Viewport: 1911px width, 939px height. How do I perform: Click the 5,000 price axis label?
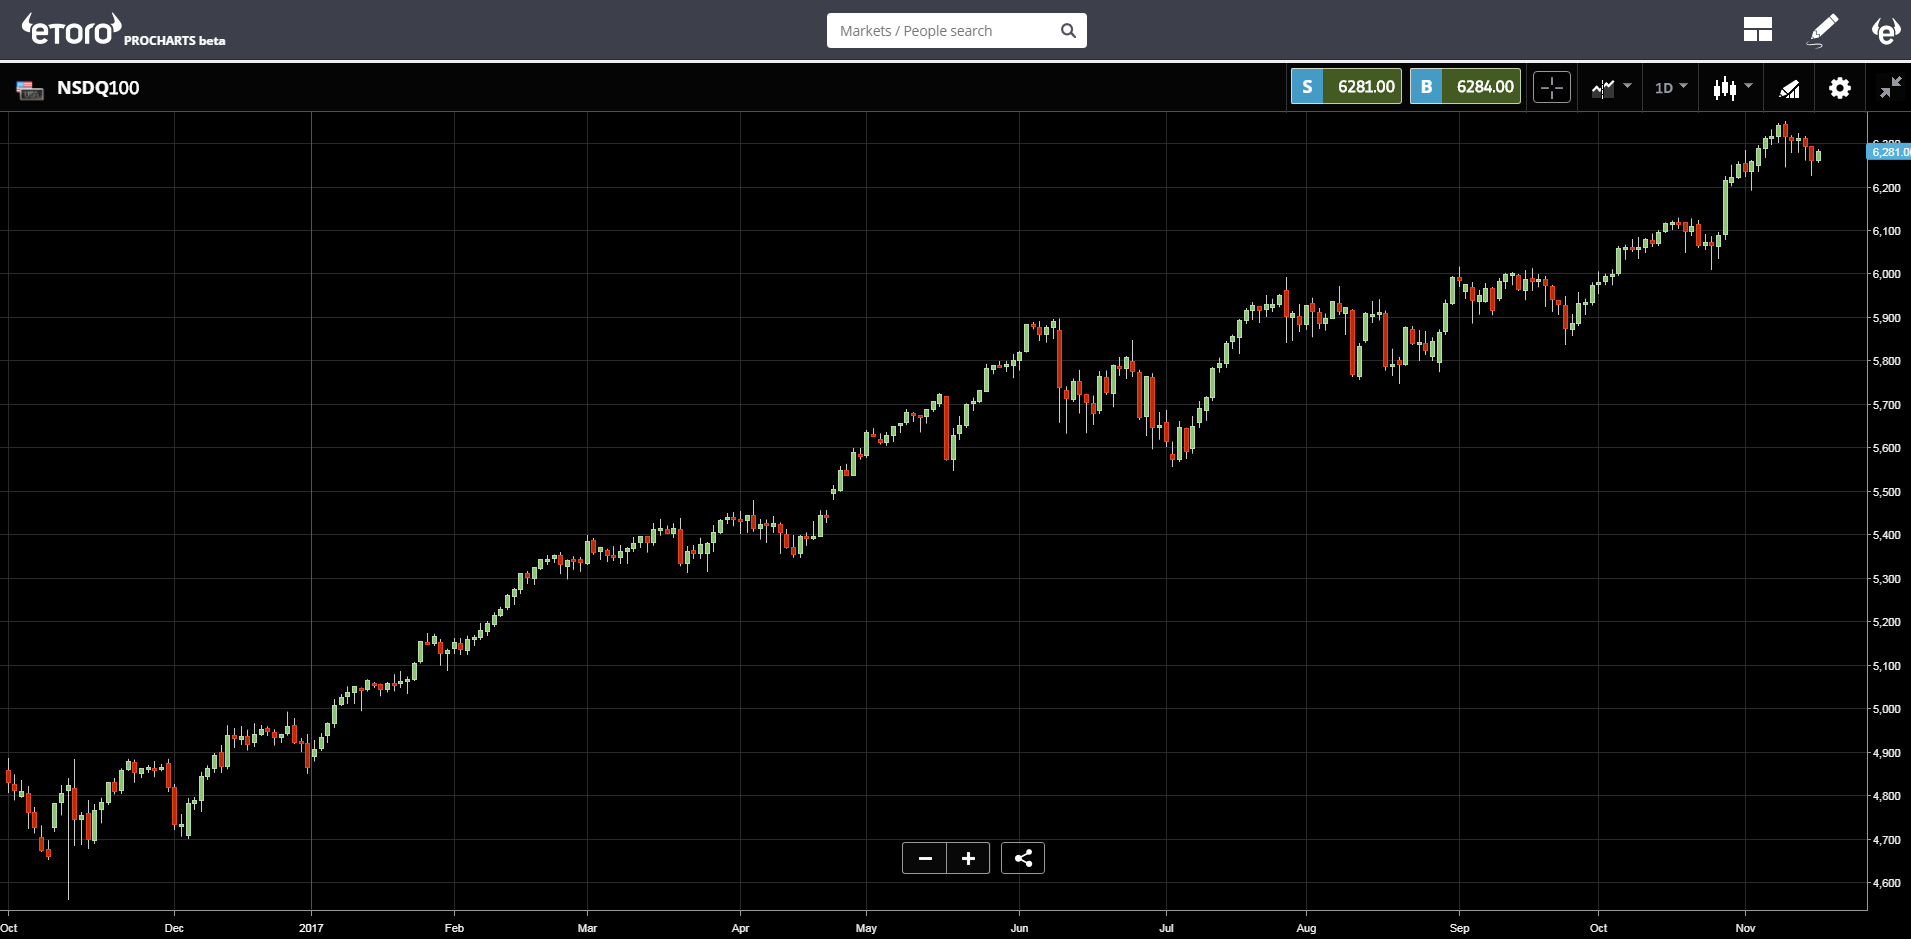tap(1887, 709)
